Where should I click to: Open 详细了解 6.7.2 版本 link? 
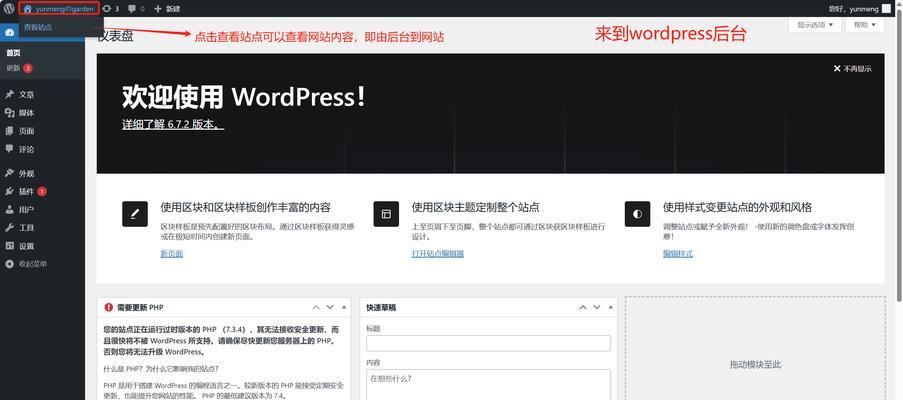pos(173,125)
